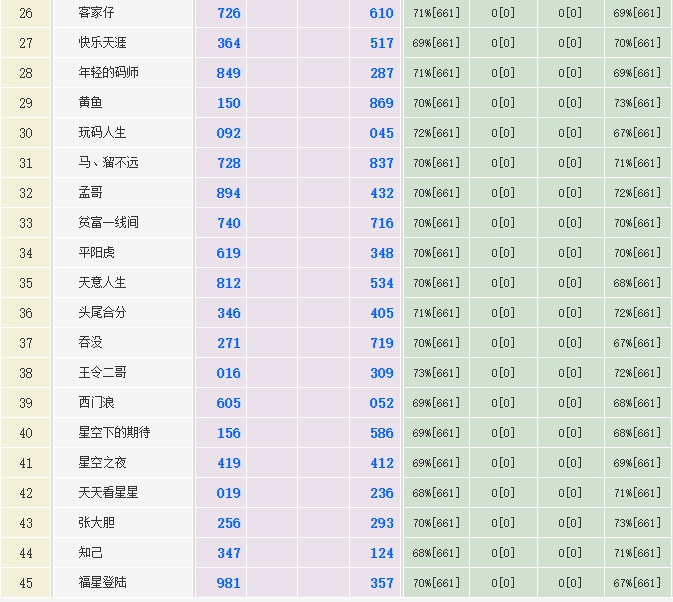This screenshot has width=673, height=602.
Task: Click the number 586 for 星空下的期待
Action: 381,433
